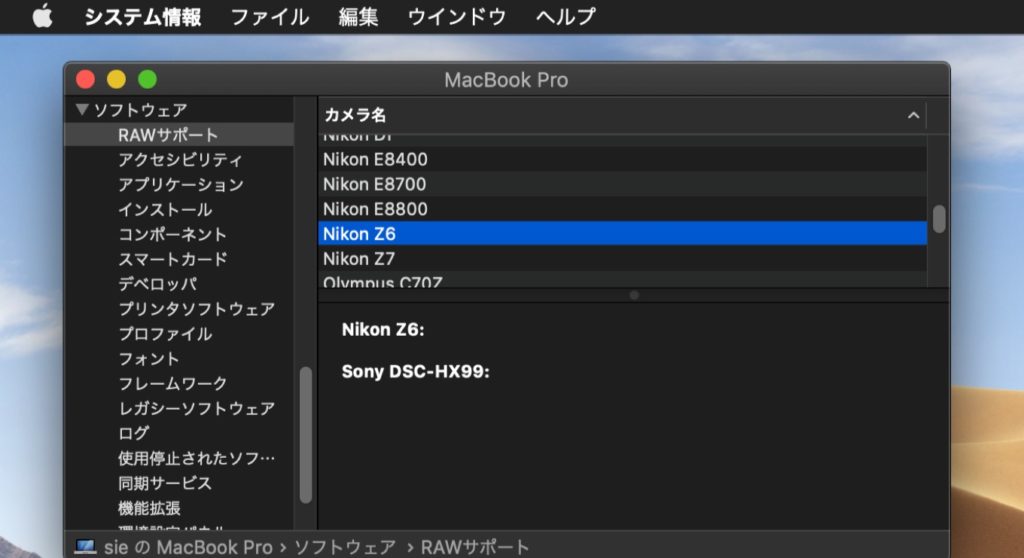
Task: Collapse the ソフトウェア section triangle
Action: tap(82, 109)
